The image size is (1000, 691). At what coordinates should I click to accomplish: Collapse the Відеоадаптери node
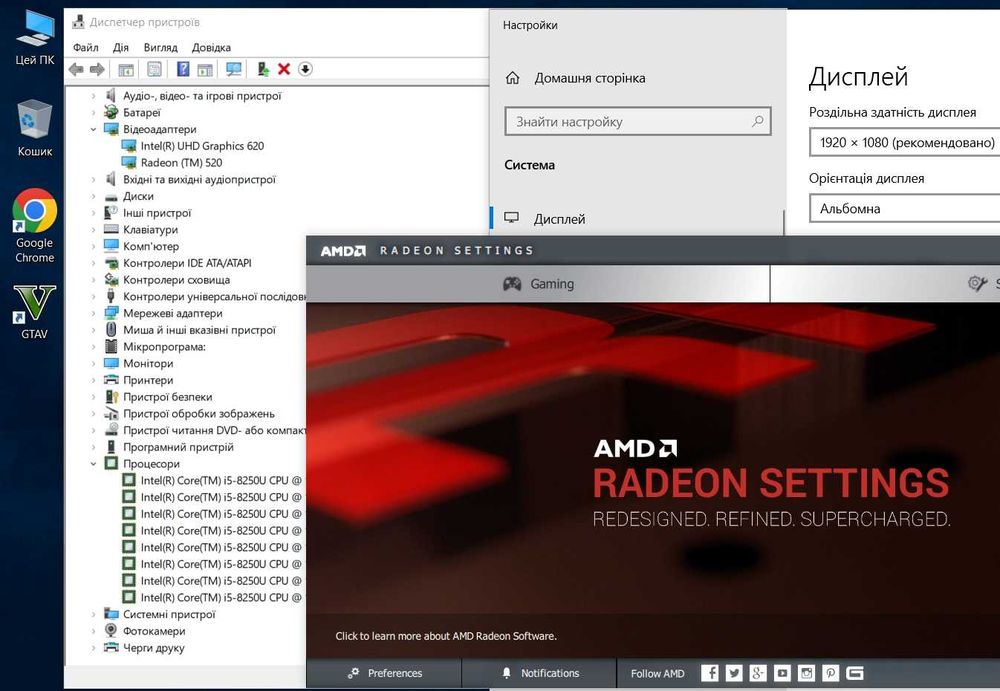coord(94,130)
